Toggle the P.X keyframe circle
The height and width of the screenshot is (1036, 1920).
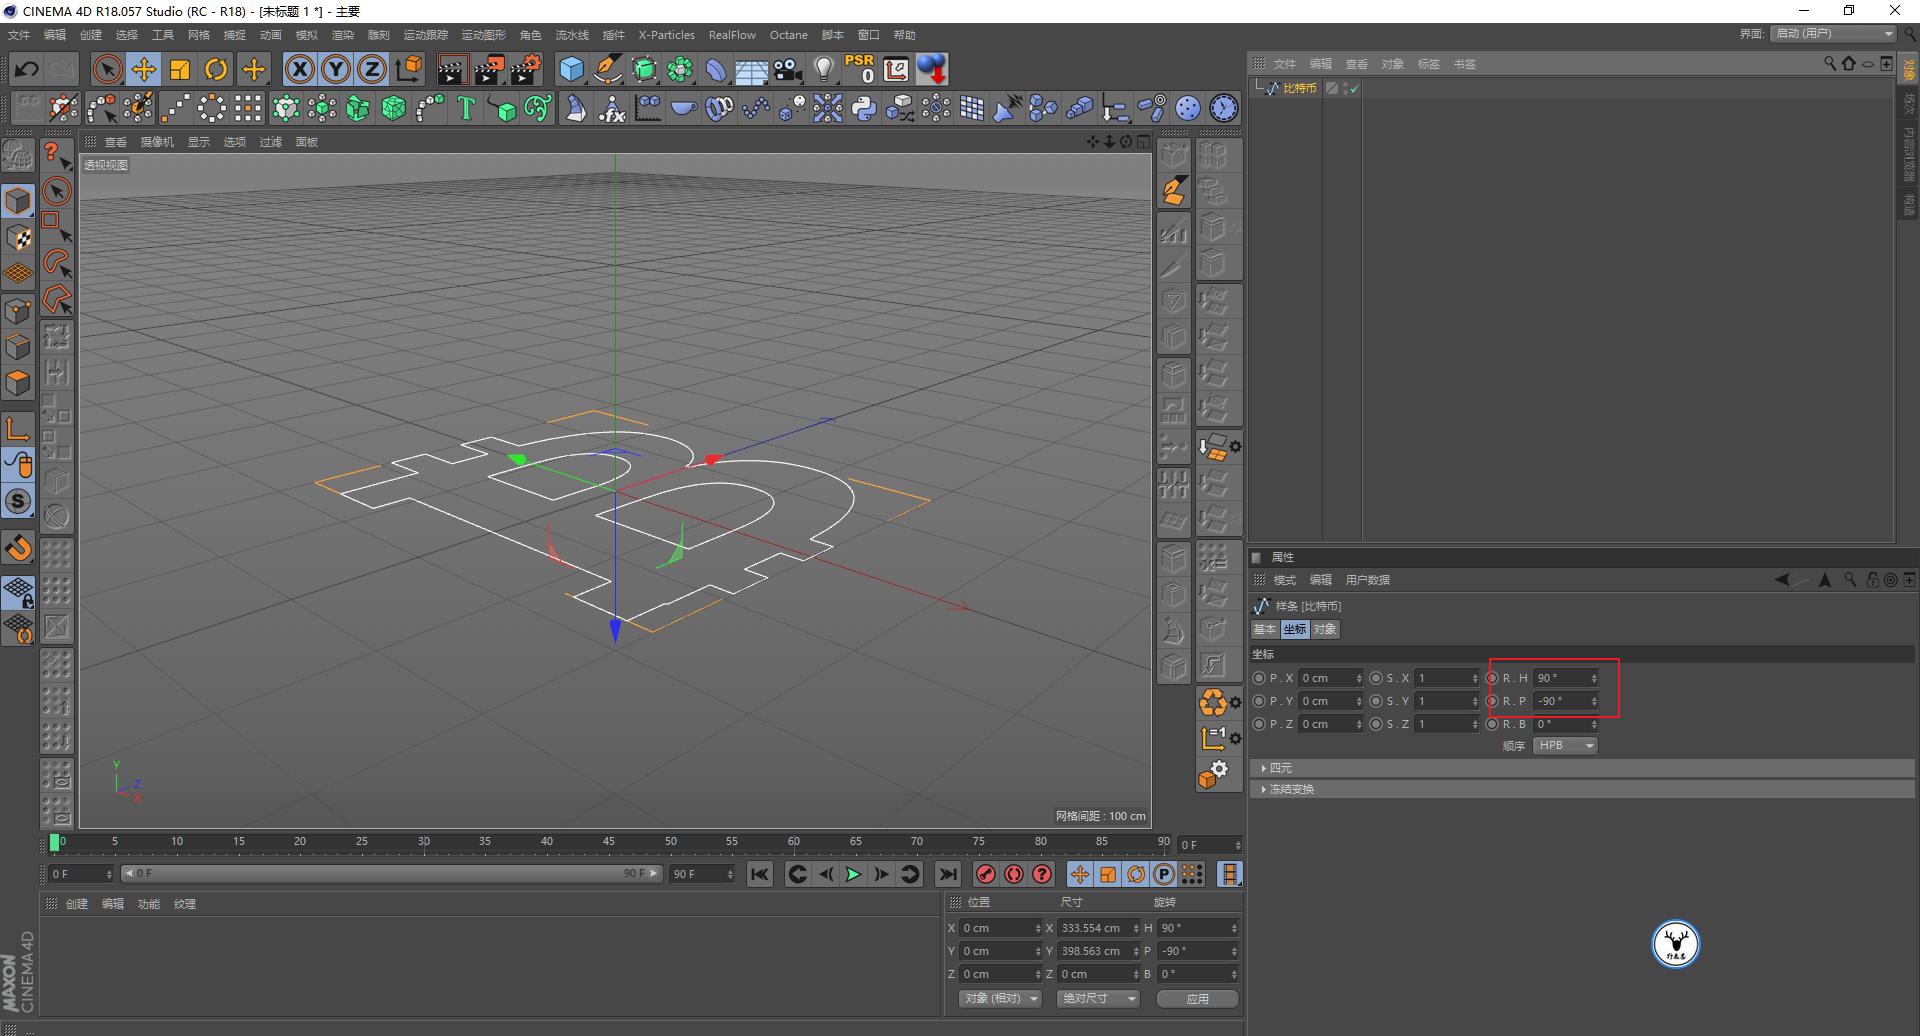click(x=1259, y=678)
